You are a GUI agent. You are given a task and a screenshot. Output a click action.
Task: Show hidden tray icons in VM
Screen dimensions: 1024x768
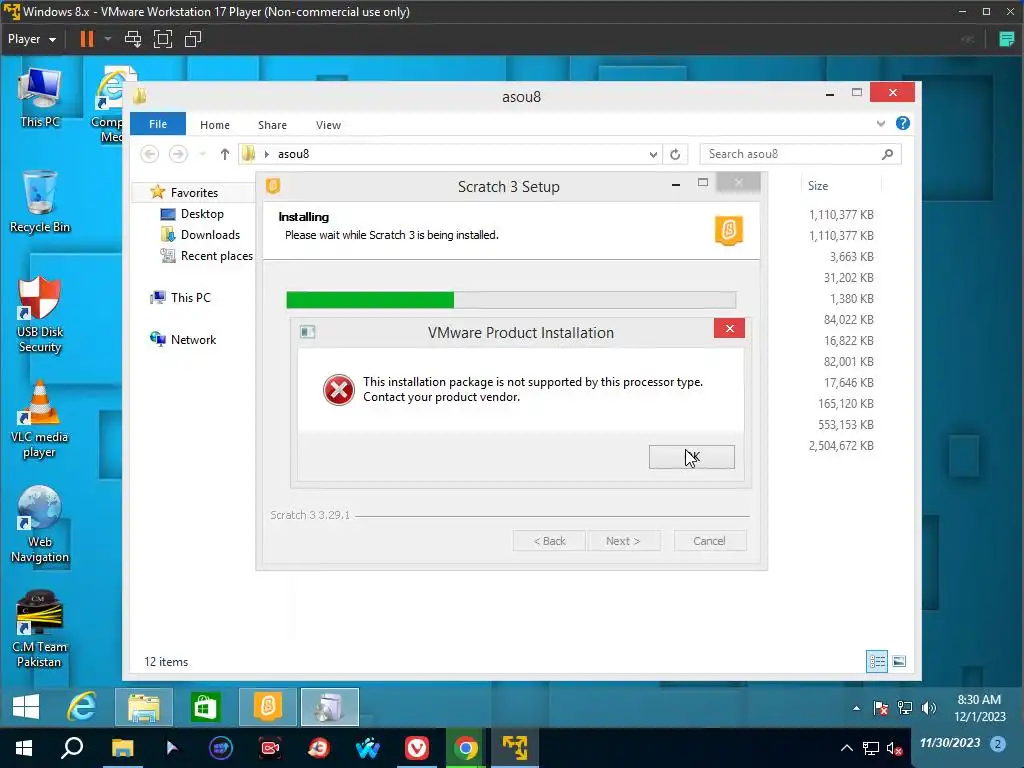tap(856, 708)
